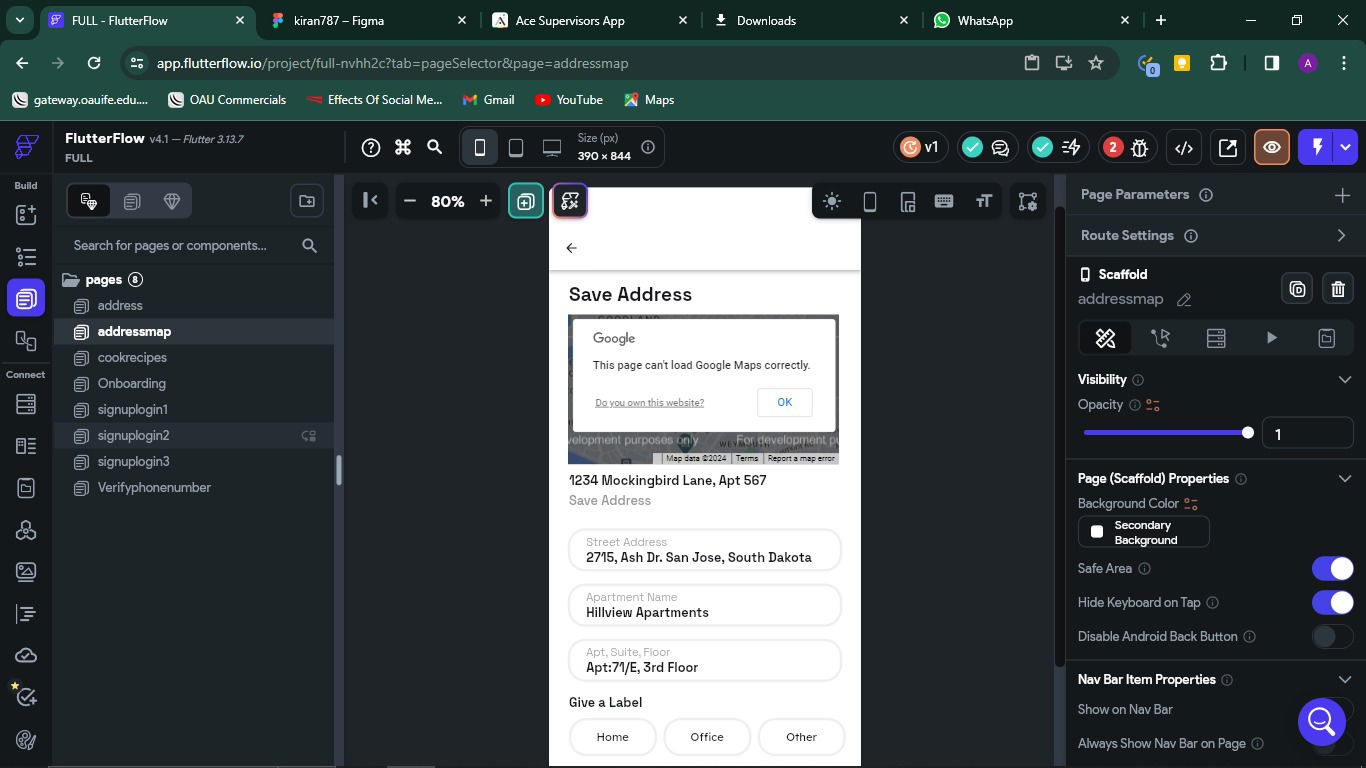Select the tablet canvas size icon
Image resolution: width=1366 pixels, height=768 pixels.
pos(516,148)
